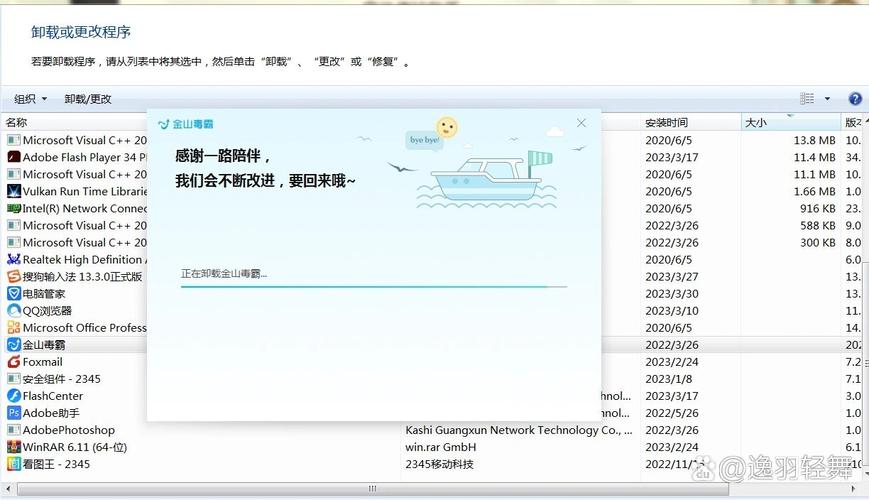Open help via the blue question mark
This screenshot has width=869, height=500.
pyautogui.click(x=855, y=99)
